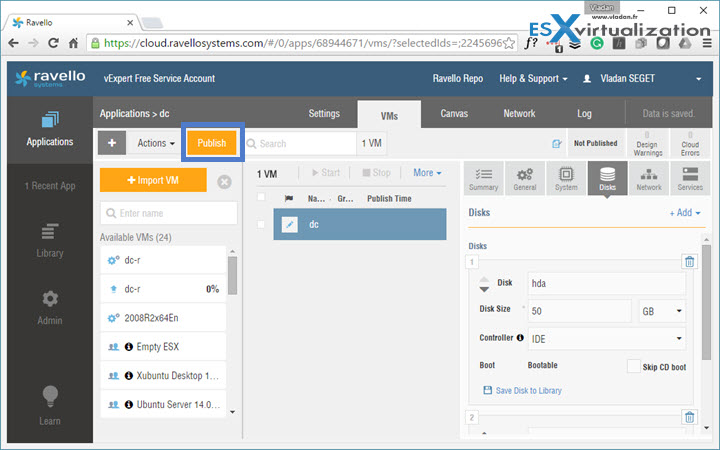Click the Import VM button
Image resolution: width=720 pixels, height=450 pixels.
click(x=153, y=180)
